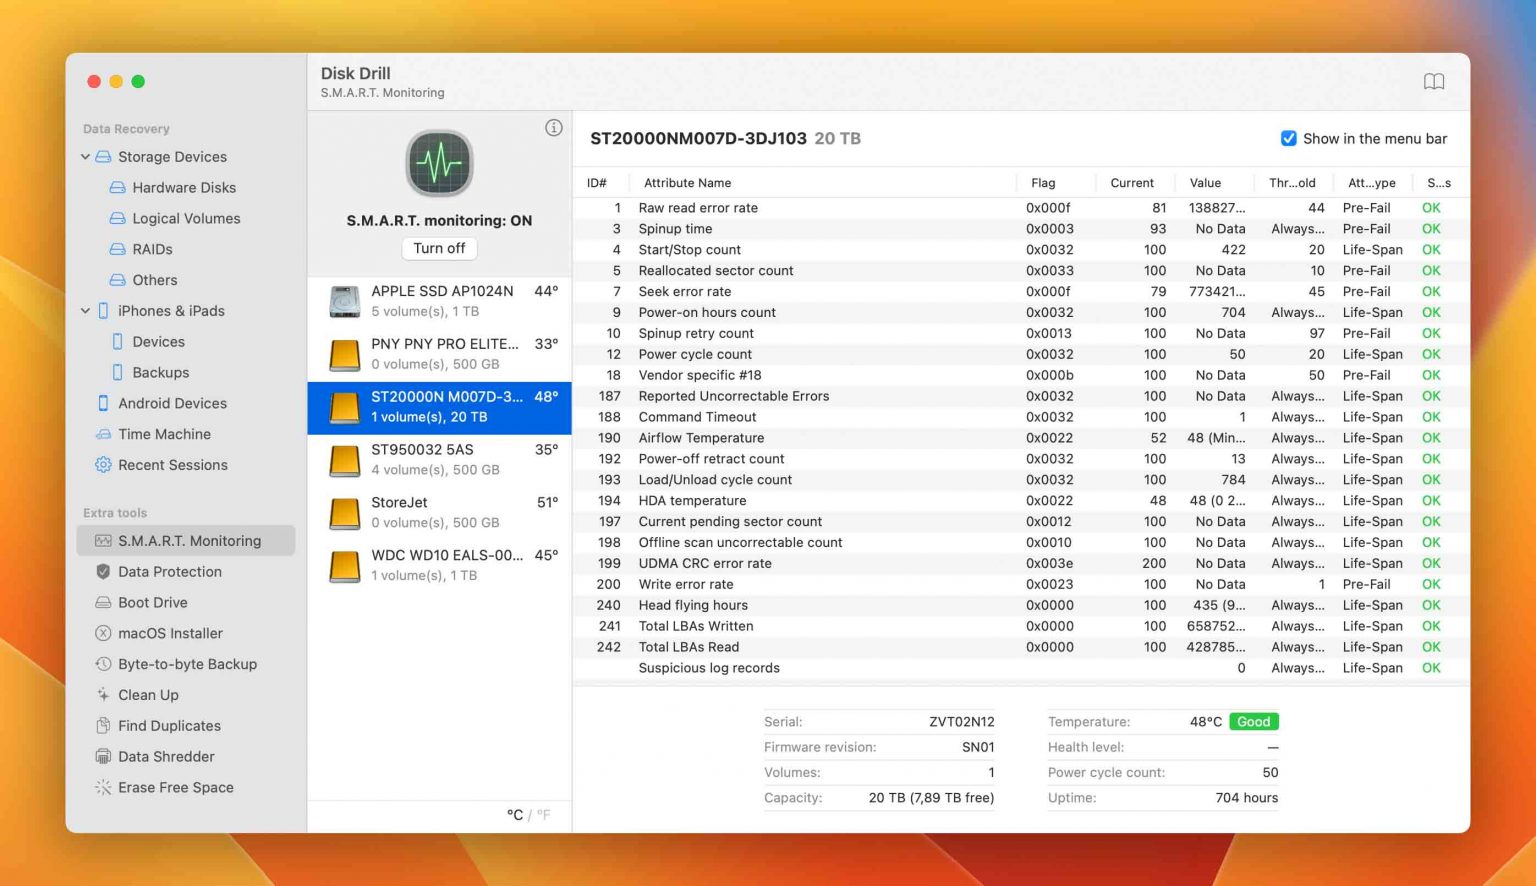Collapse the Storage Devices section
This screenshot has width=1536, height=886.
click(x=85, y=156)
